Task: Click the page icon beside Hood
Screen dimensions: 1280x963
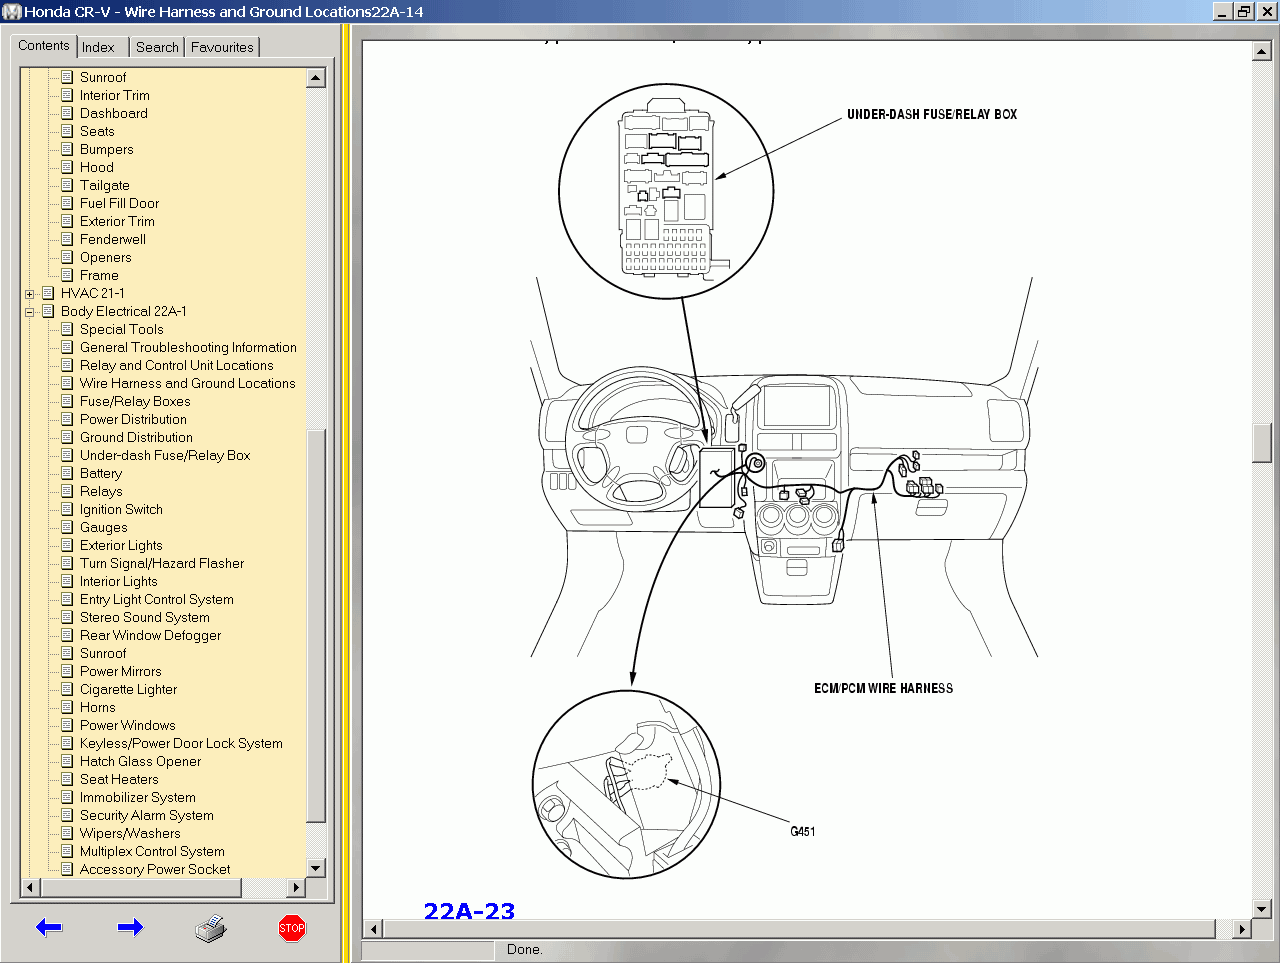Action: 67,167
